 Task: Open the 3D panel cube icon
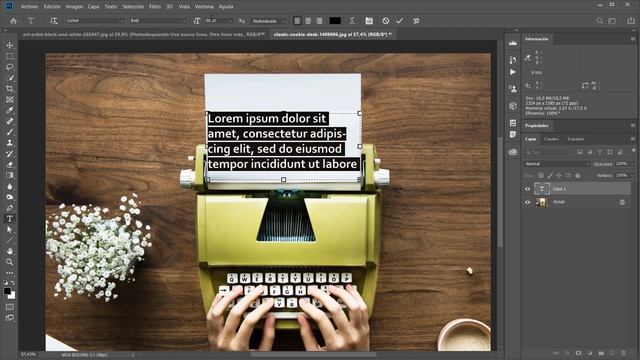pyautogui.click(x=513, y=106)
